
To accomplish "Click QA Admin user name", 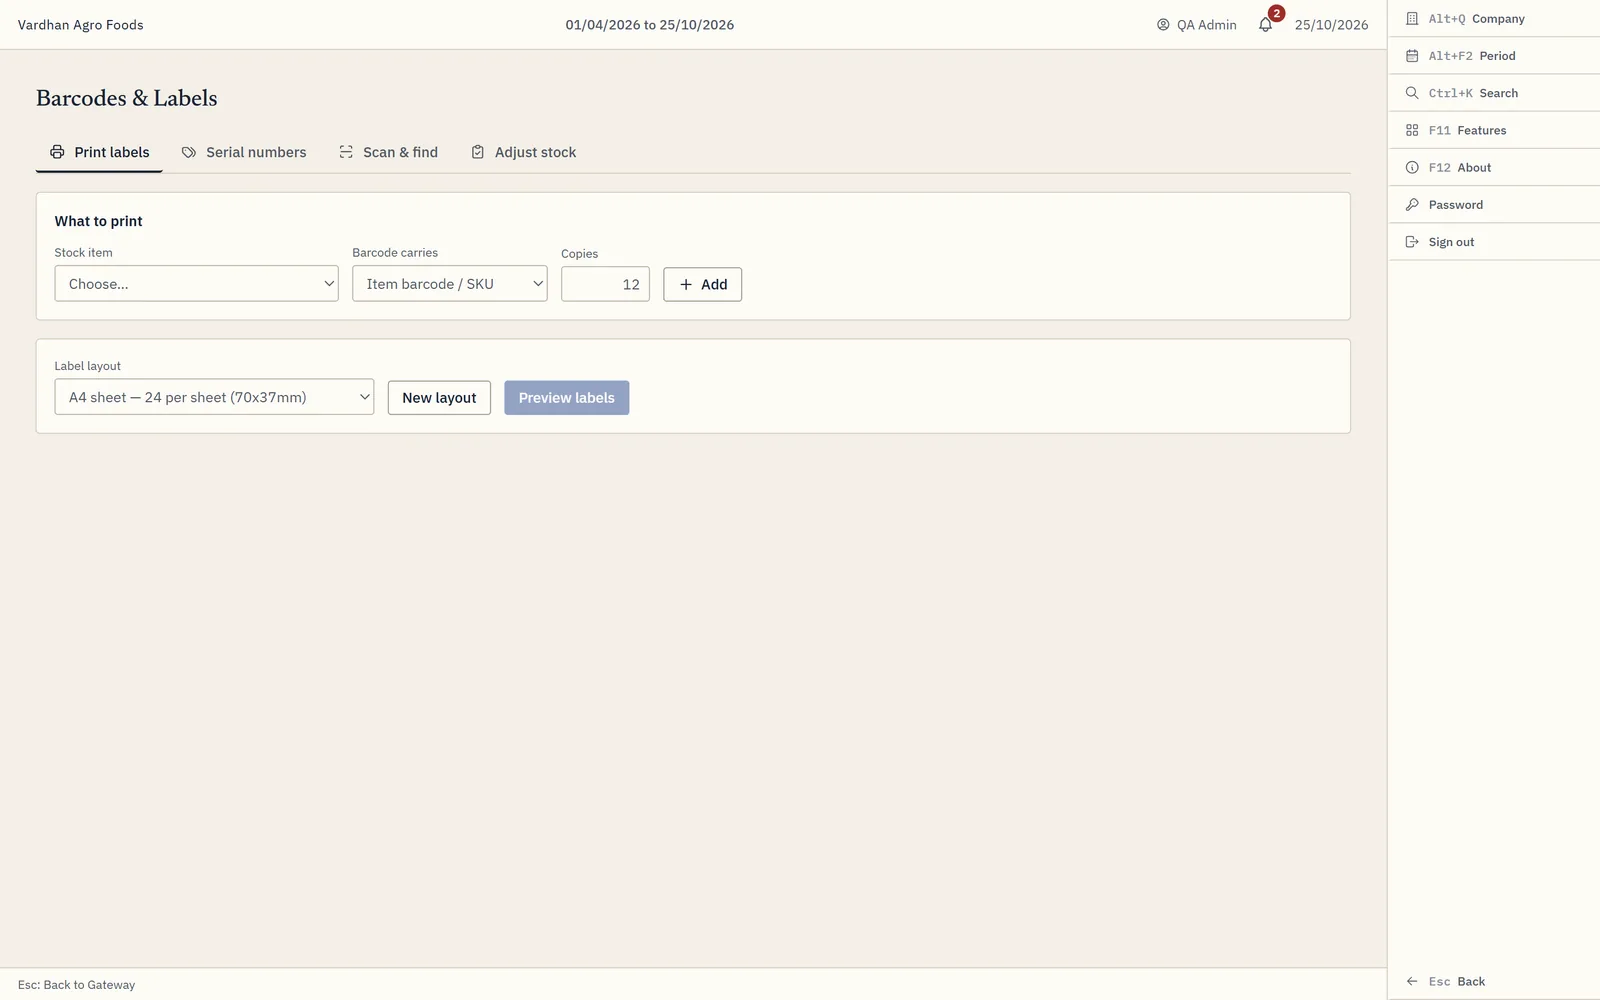I will pyautogui.click(x=1206, y=25).
